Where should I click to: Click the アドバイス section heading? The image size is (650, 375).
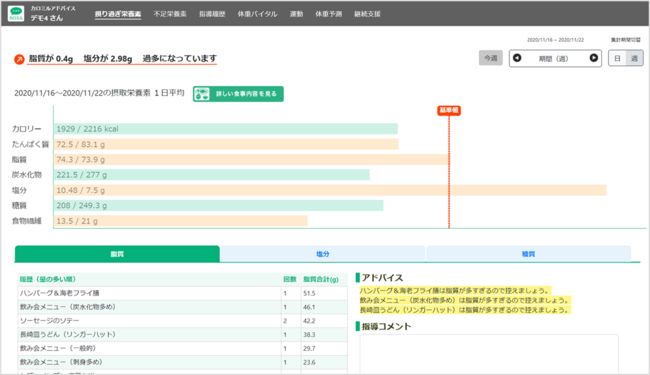coord(382,278)
